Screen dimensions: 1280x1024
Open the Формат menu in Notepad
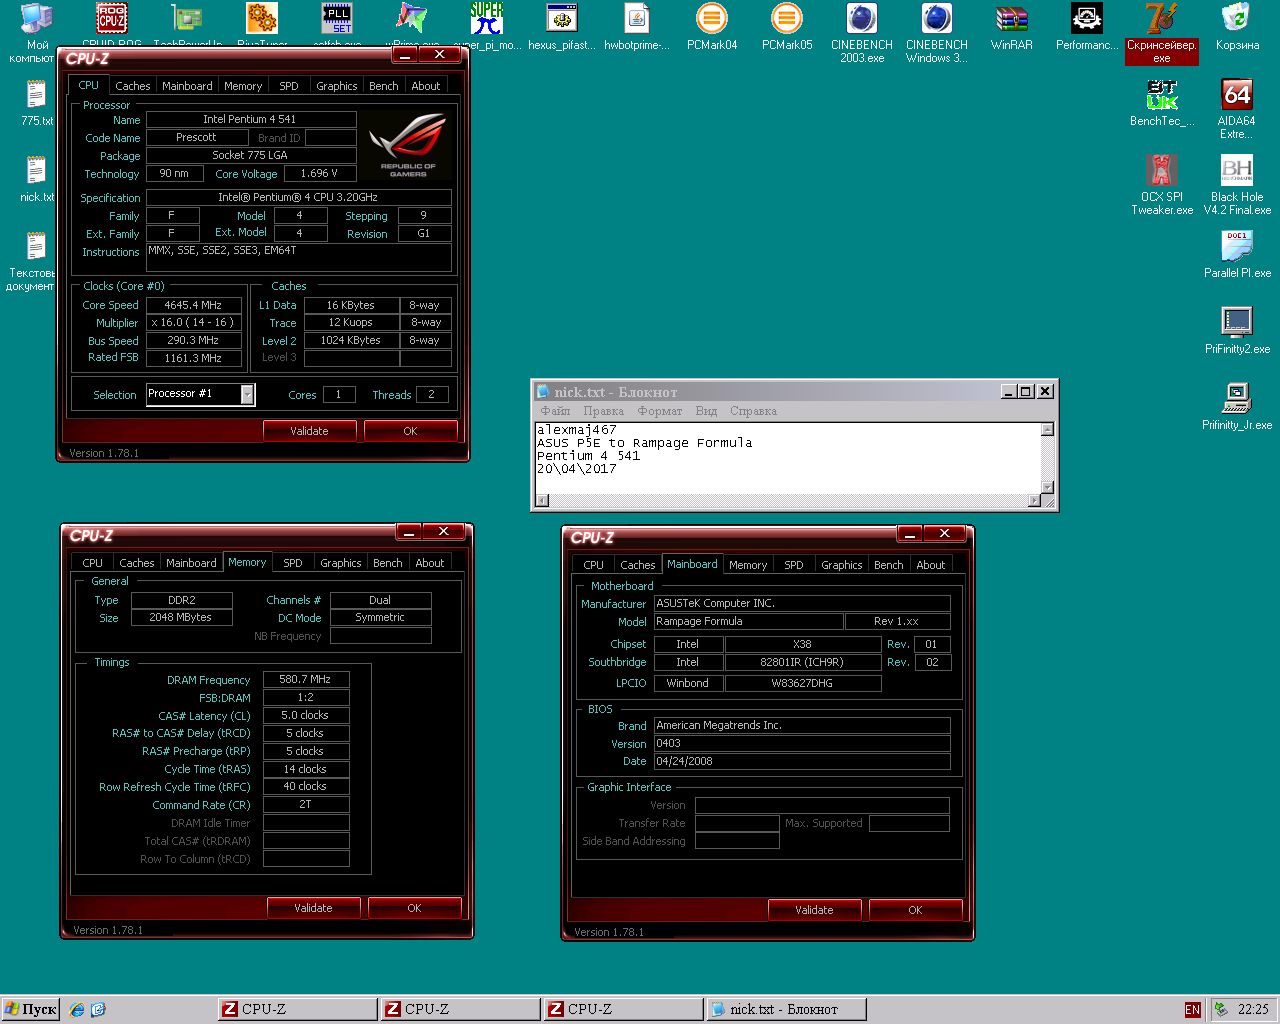click(x=660, y=411)
